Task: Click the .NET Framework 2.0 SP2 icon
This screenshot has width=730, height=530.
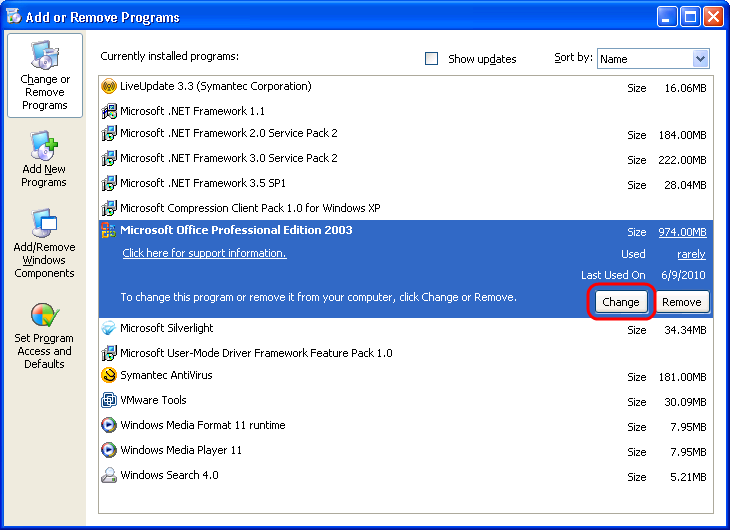Action: [x=109, y=133]
